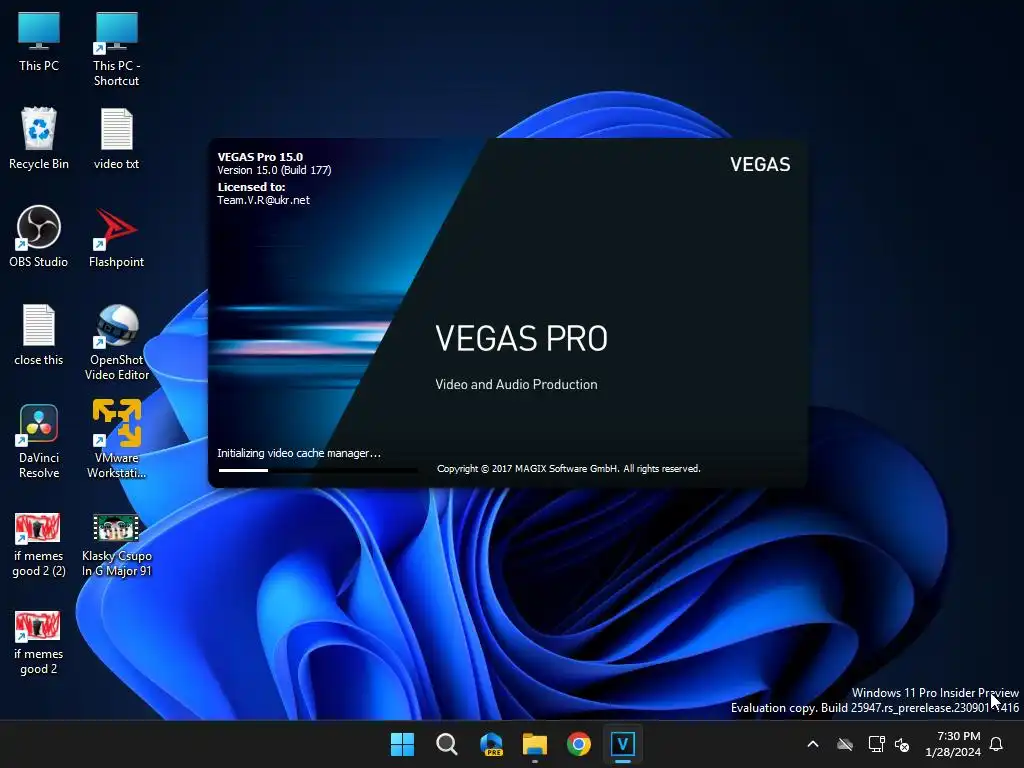The height and width of the screenshot is (768, 1024).
Task: Launch Microsoft Edge PRE from taskbar
Action: 491,744
